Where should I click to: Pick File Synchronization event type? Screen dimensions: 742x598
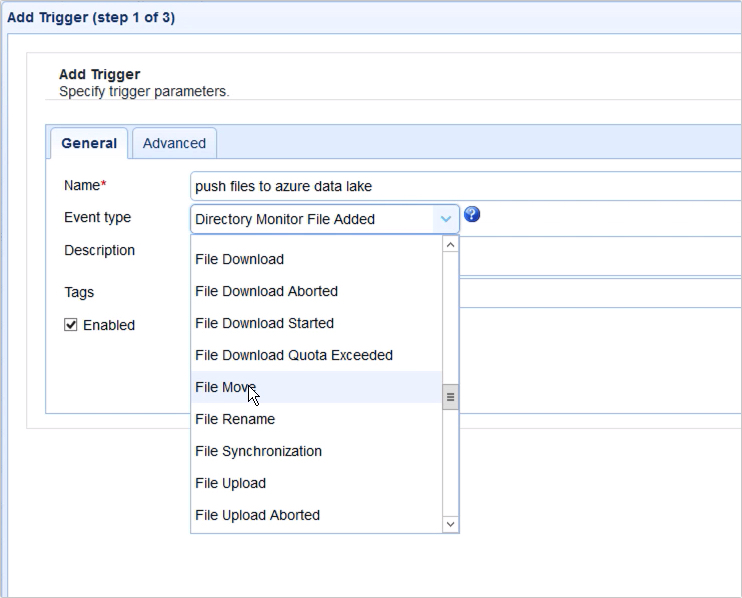259,451
